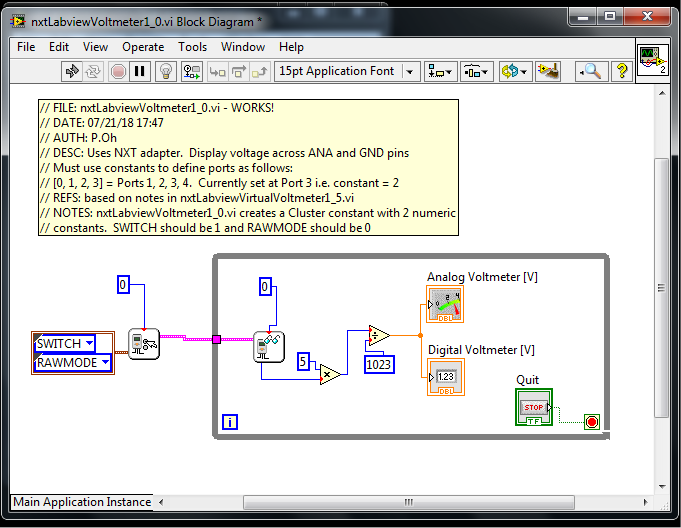Open the Operate menu
This screenshot has height=528, width=681.
point(143,47)
